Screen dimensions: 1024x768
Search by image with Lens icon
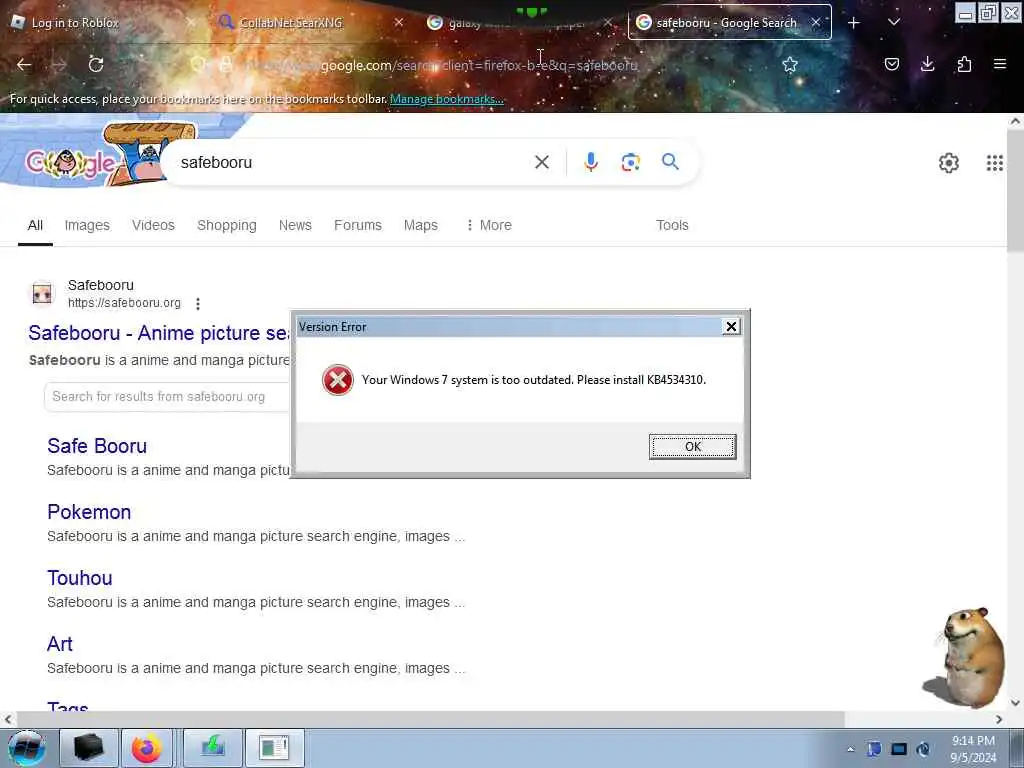(x=630, y=162)
